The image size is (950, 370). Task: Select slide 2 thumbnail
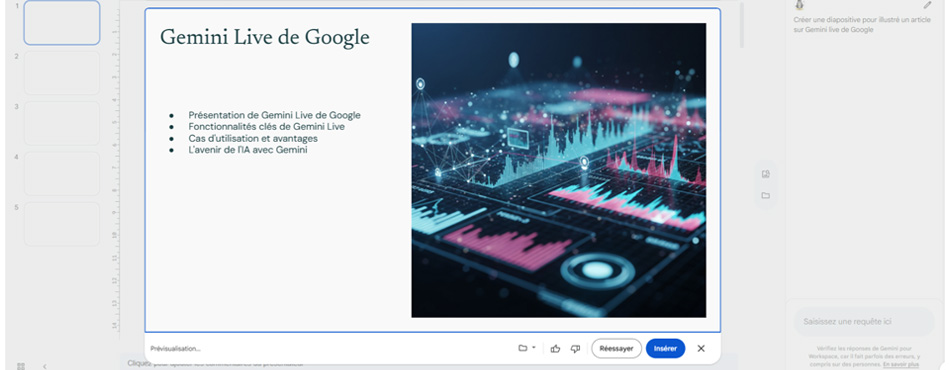tap(62, 73)
